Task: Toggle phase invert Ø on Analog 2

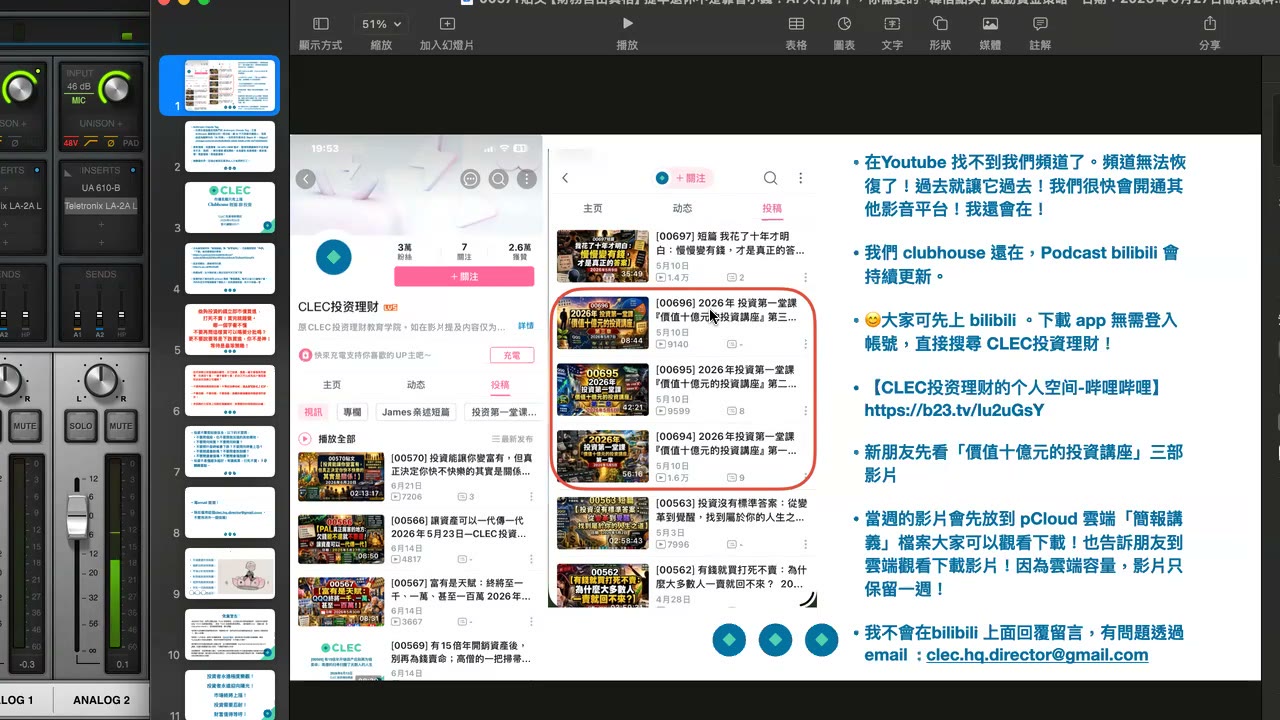Action: [x=111, y=143]
